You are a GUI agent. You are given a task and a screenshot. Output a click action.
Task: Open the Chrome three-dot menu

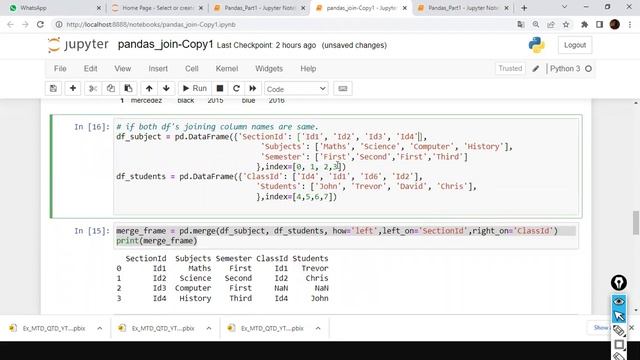pyautogui.click(x=630, y=24)
